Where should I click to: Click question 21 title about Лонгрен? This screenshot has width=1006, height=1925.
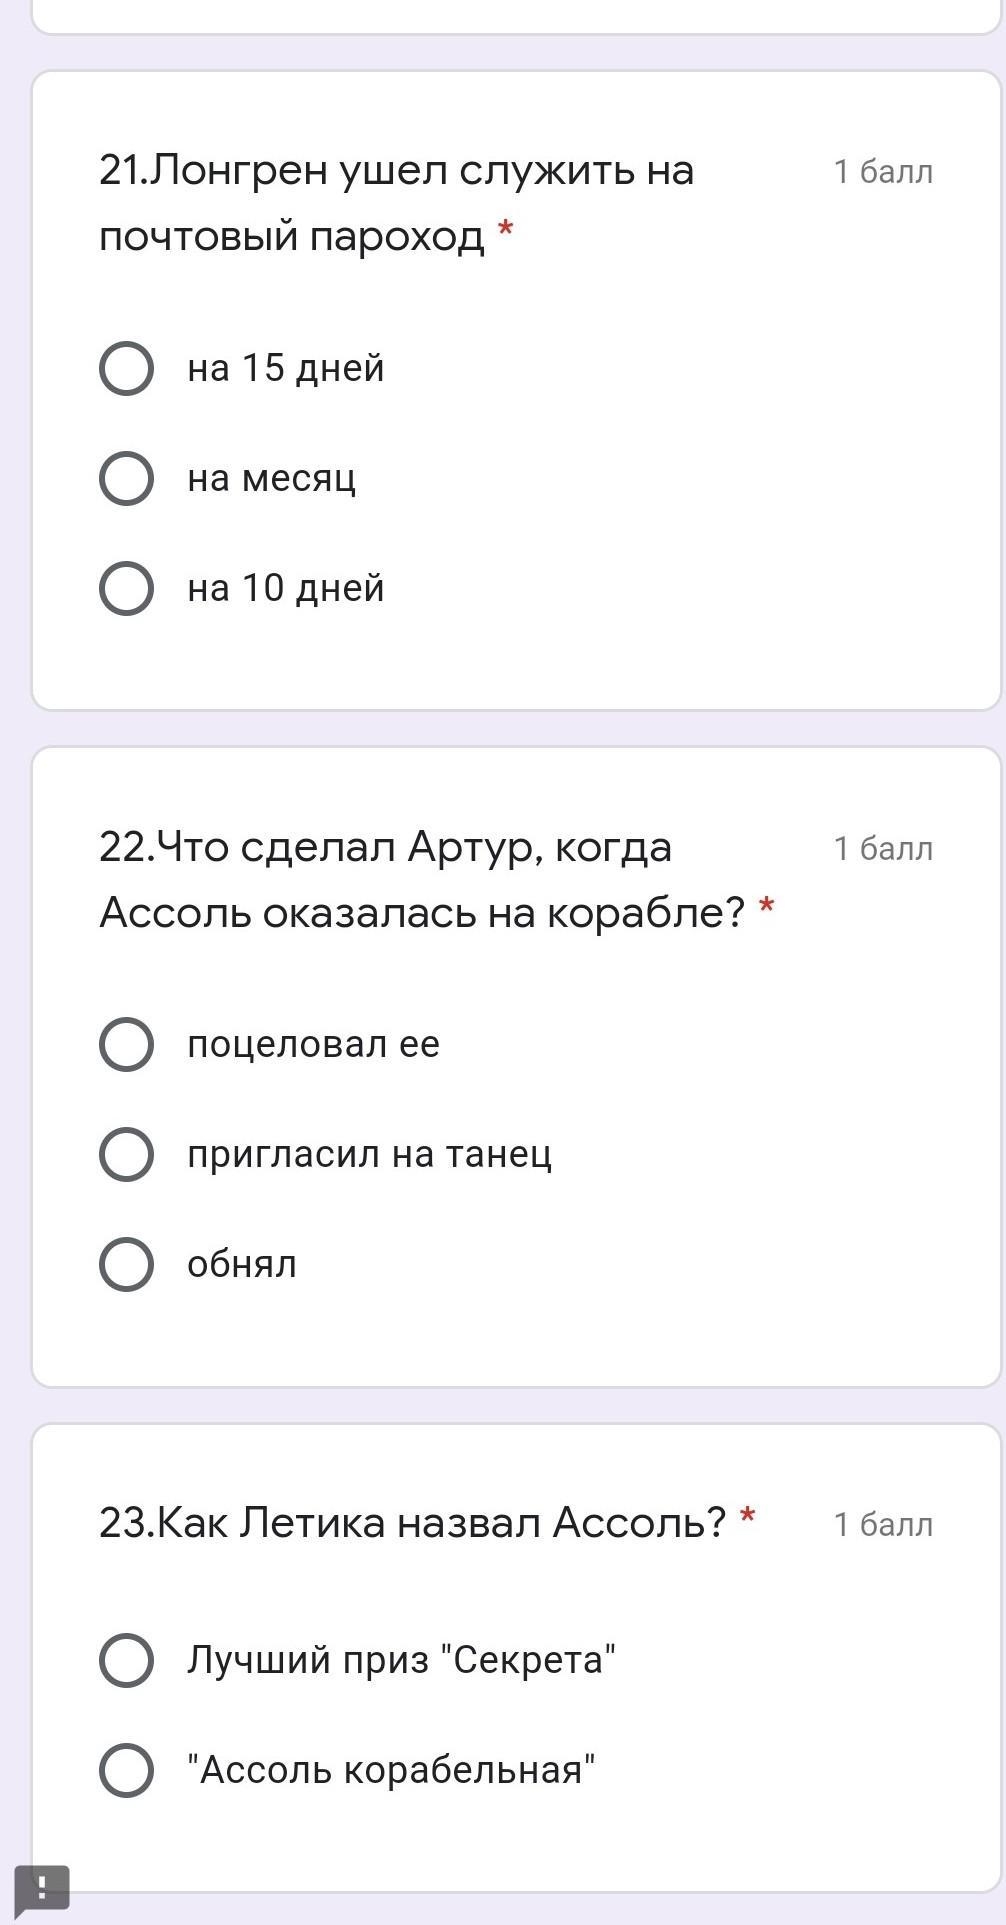(396, 203)
